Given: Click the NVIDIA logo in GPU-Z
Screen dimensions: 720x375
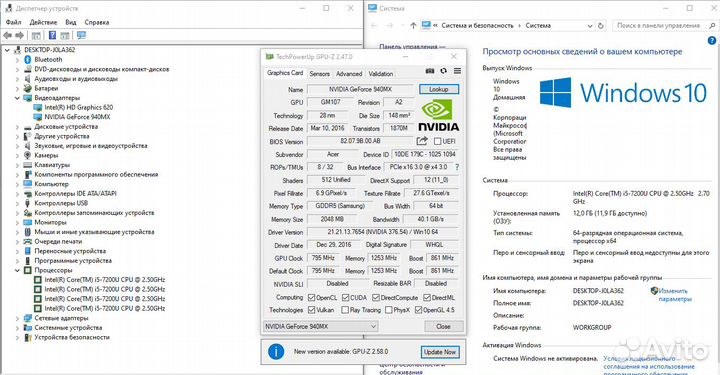Looking at the screenshot, I should [x=439, y=116].
